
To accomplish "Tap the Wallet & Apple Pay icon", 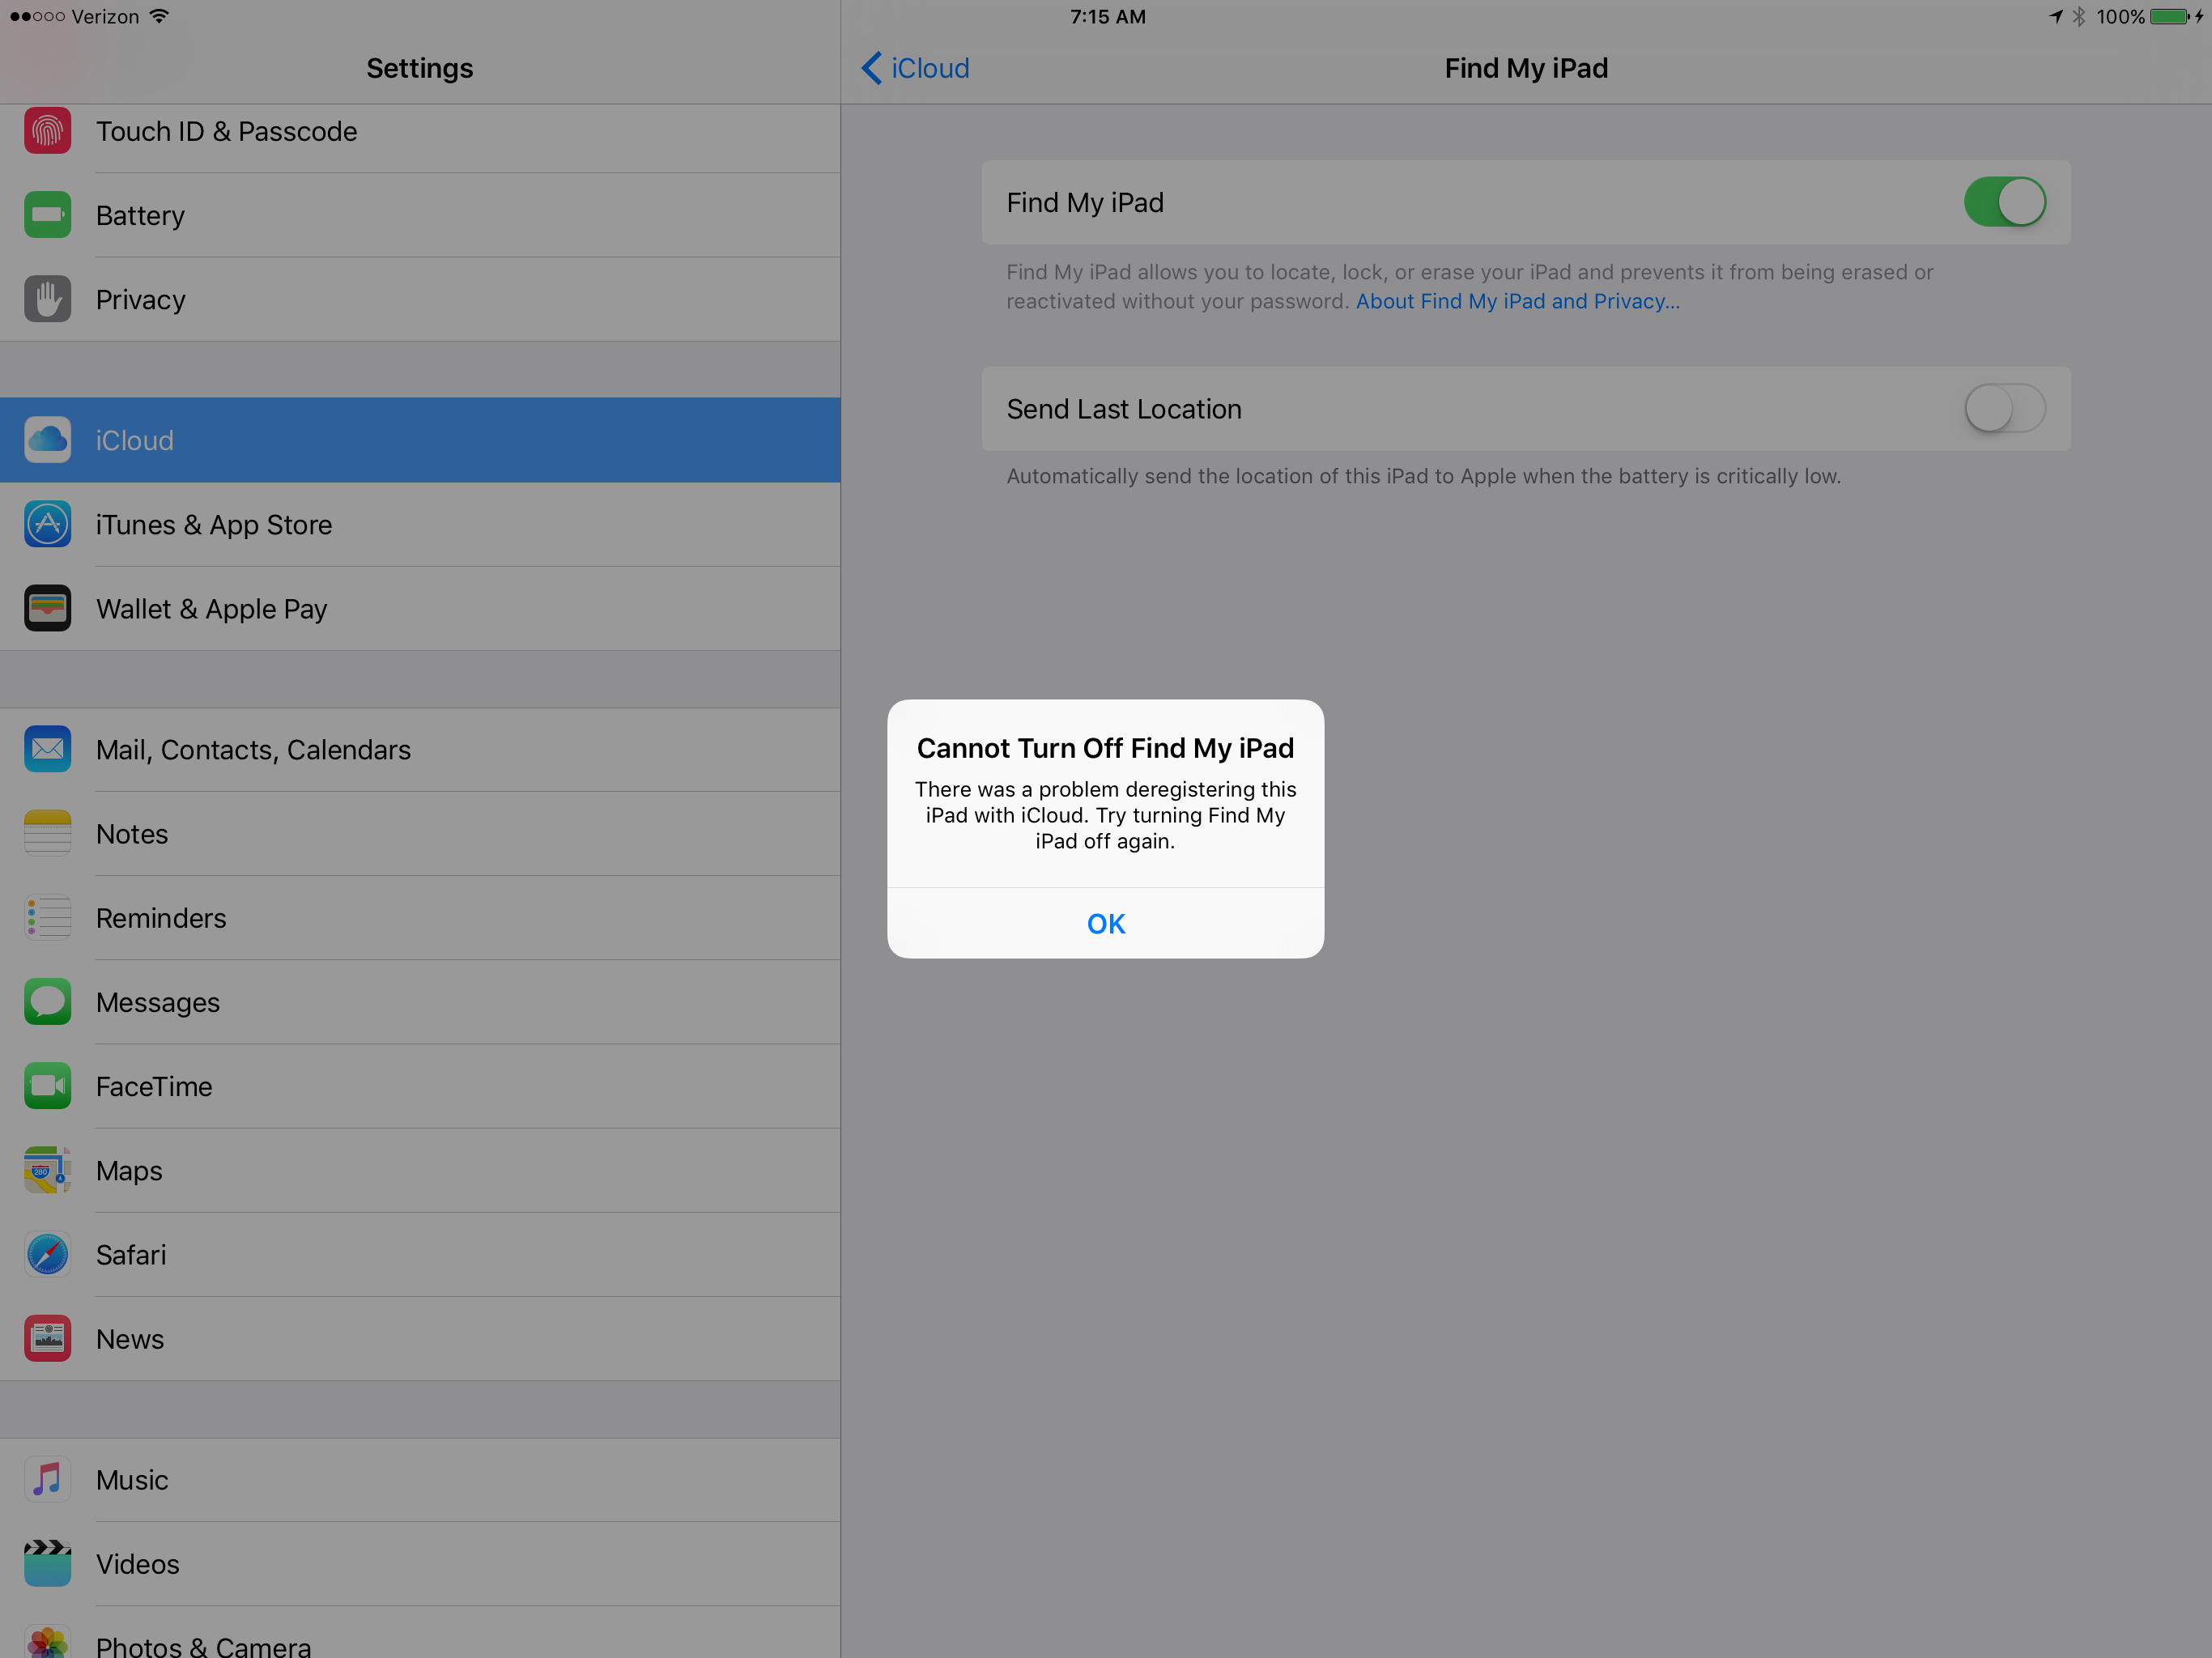I will [47, 608].
